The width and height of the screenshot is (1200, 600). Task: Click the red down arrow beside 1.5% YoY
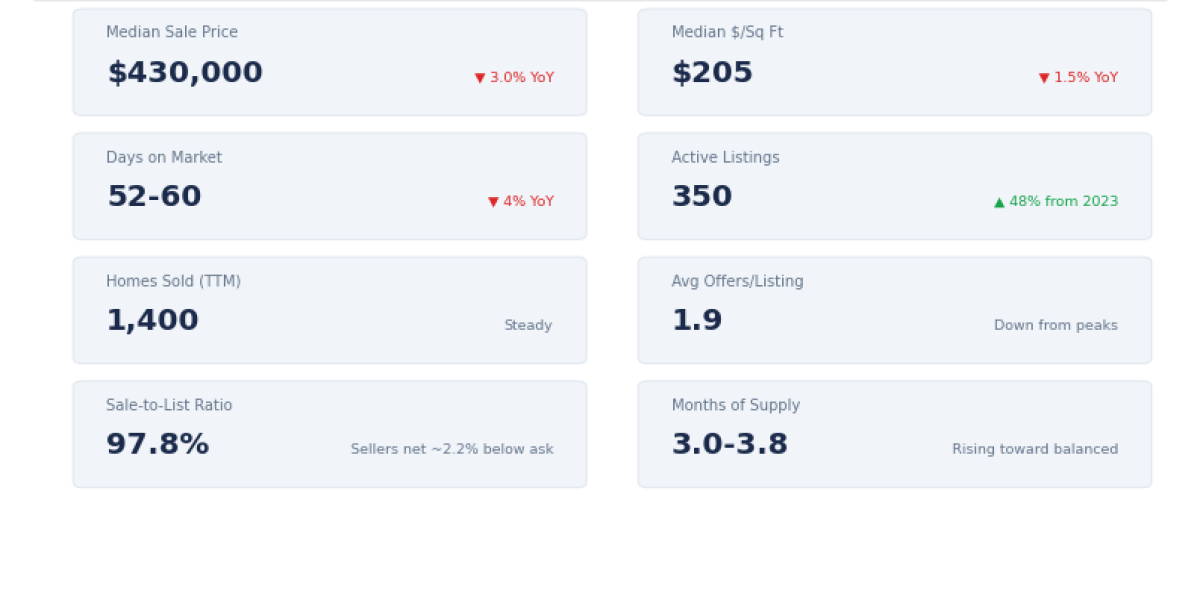(x=1044, y=78)
